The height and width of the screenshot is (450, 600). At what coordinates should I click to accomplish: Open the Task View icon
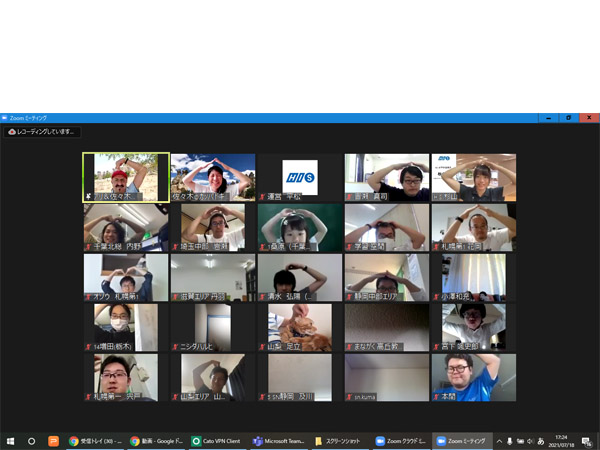53,440
